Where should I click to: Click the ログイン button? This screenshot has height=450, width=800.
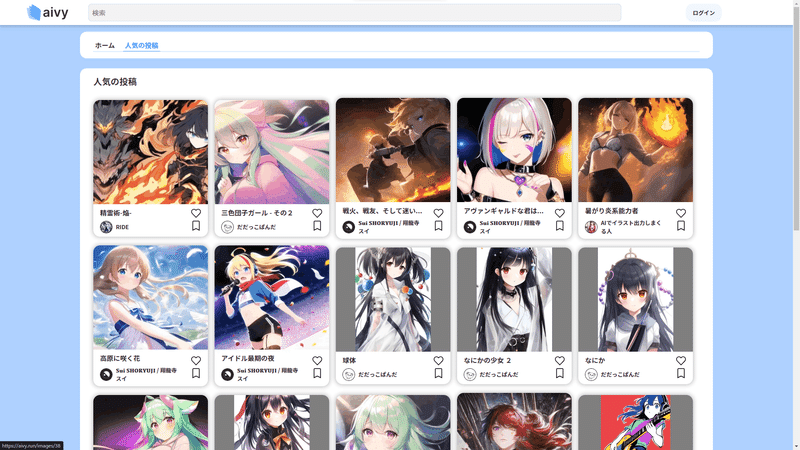704,13
